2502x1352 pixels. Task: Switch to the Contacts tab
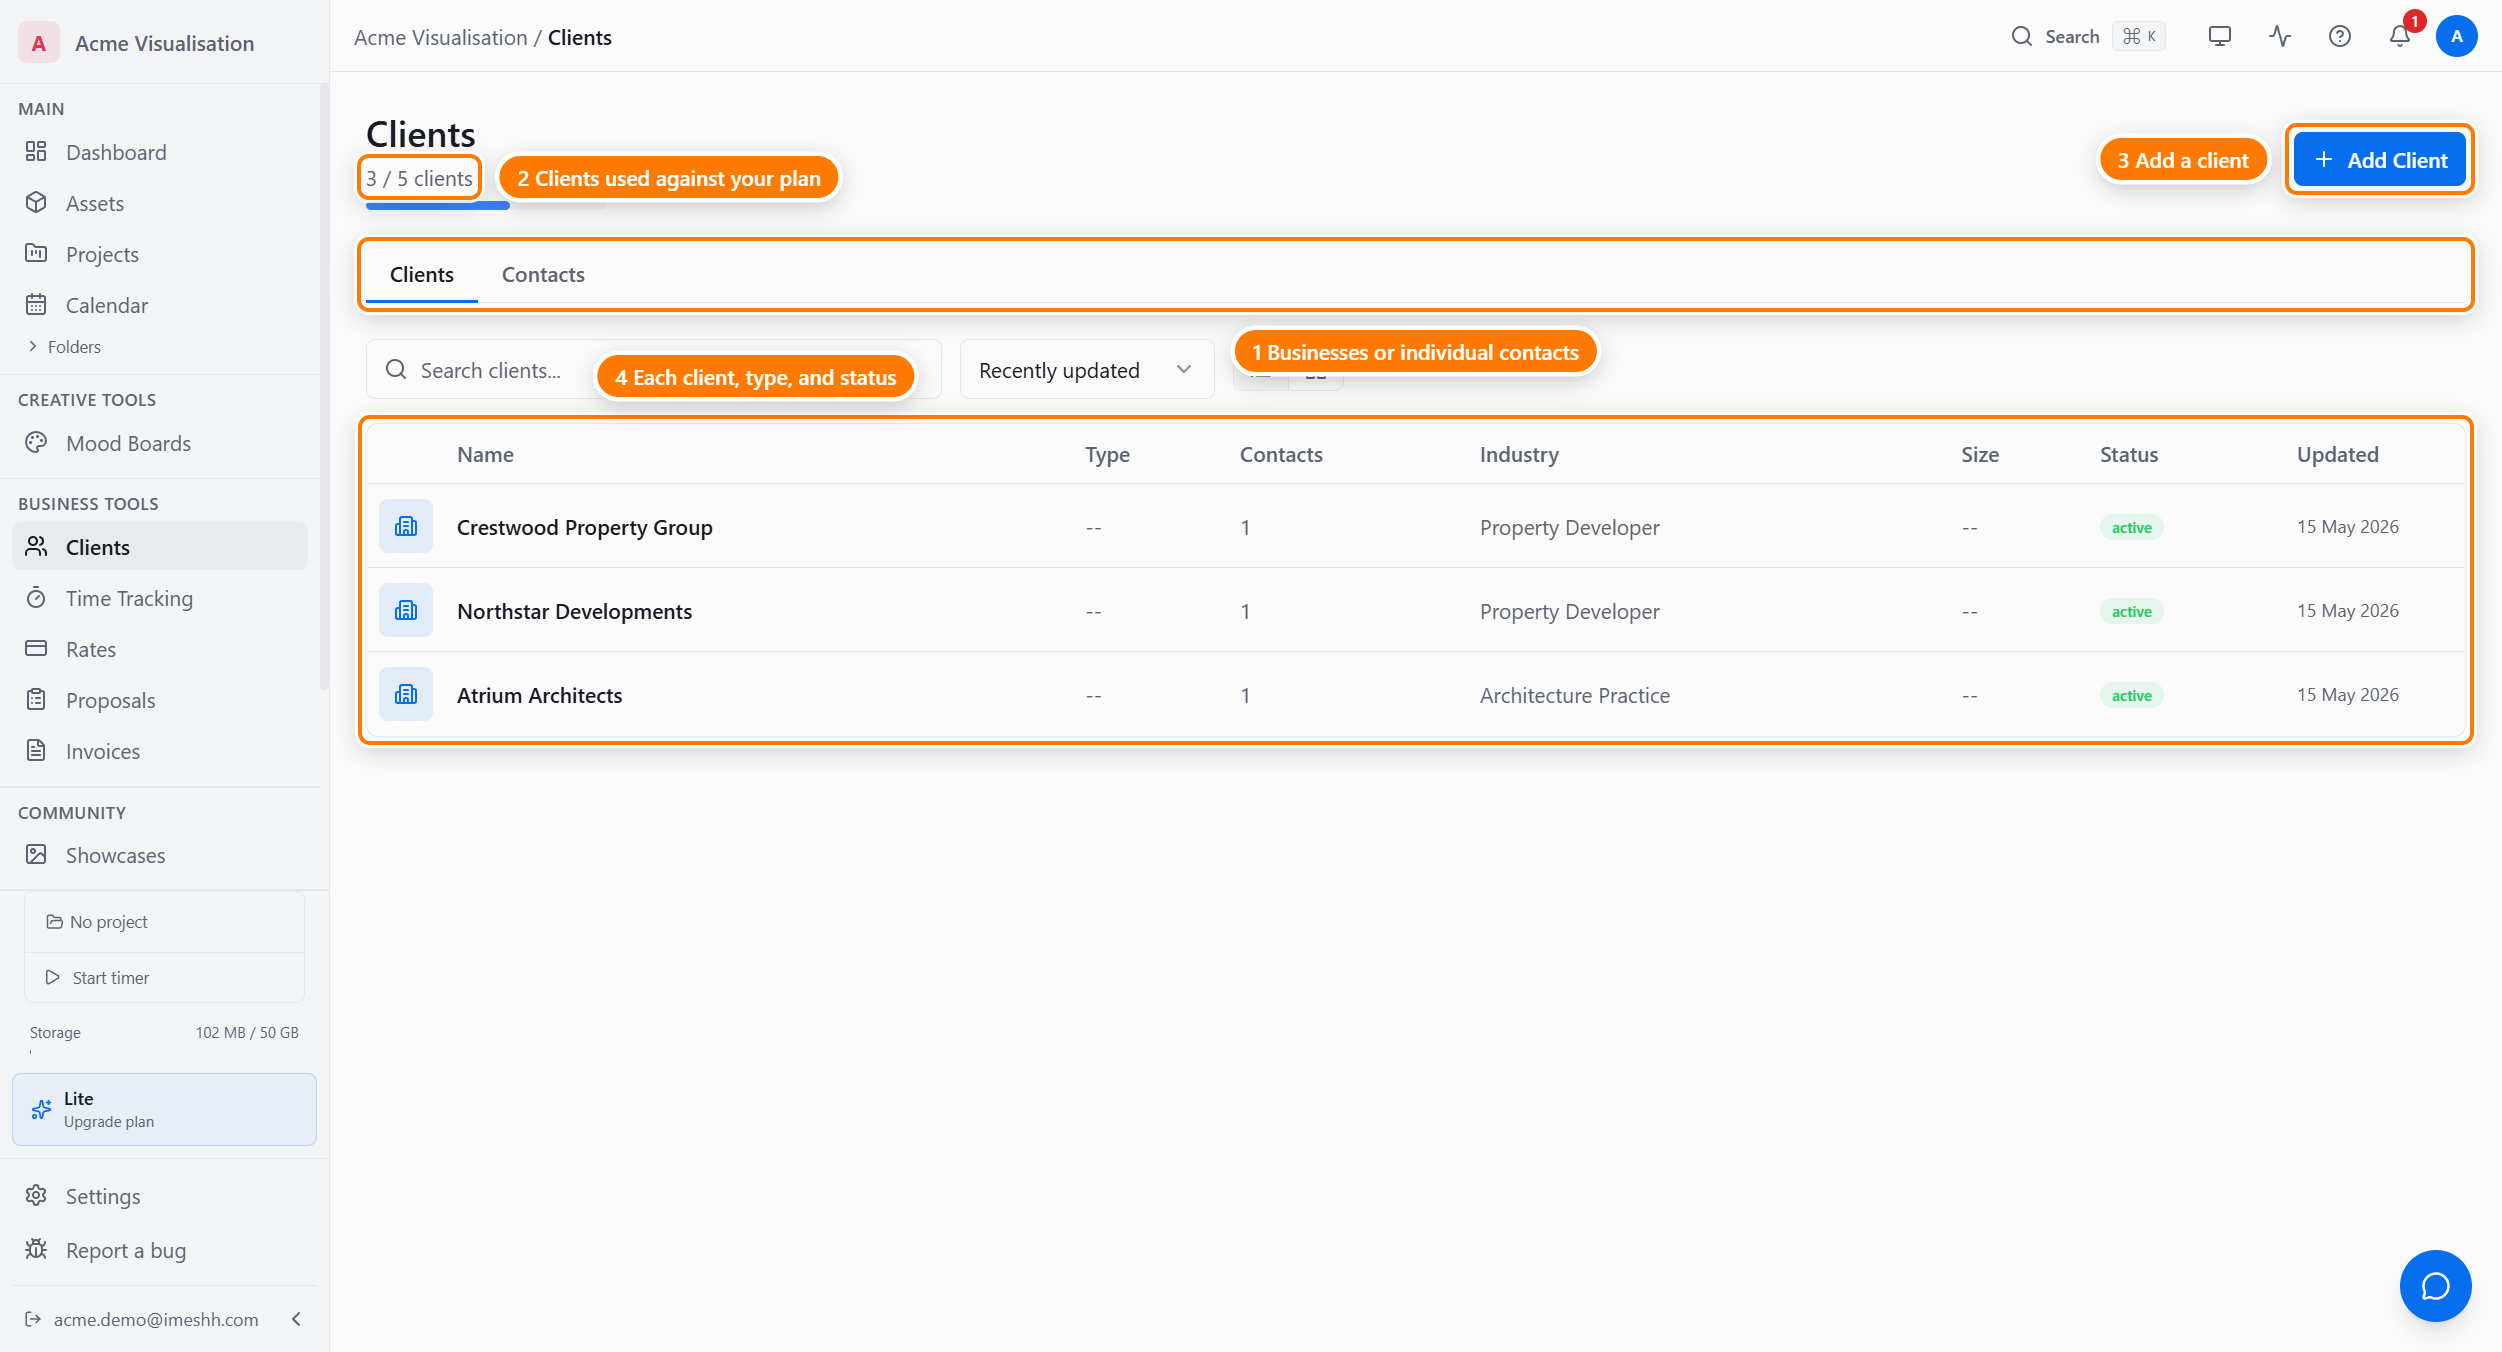pyautogui.click(x=543, y=274)
